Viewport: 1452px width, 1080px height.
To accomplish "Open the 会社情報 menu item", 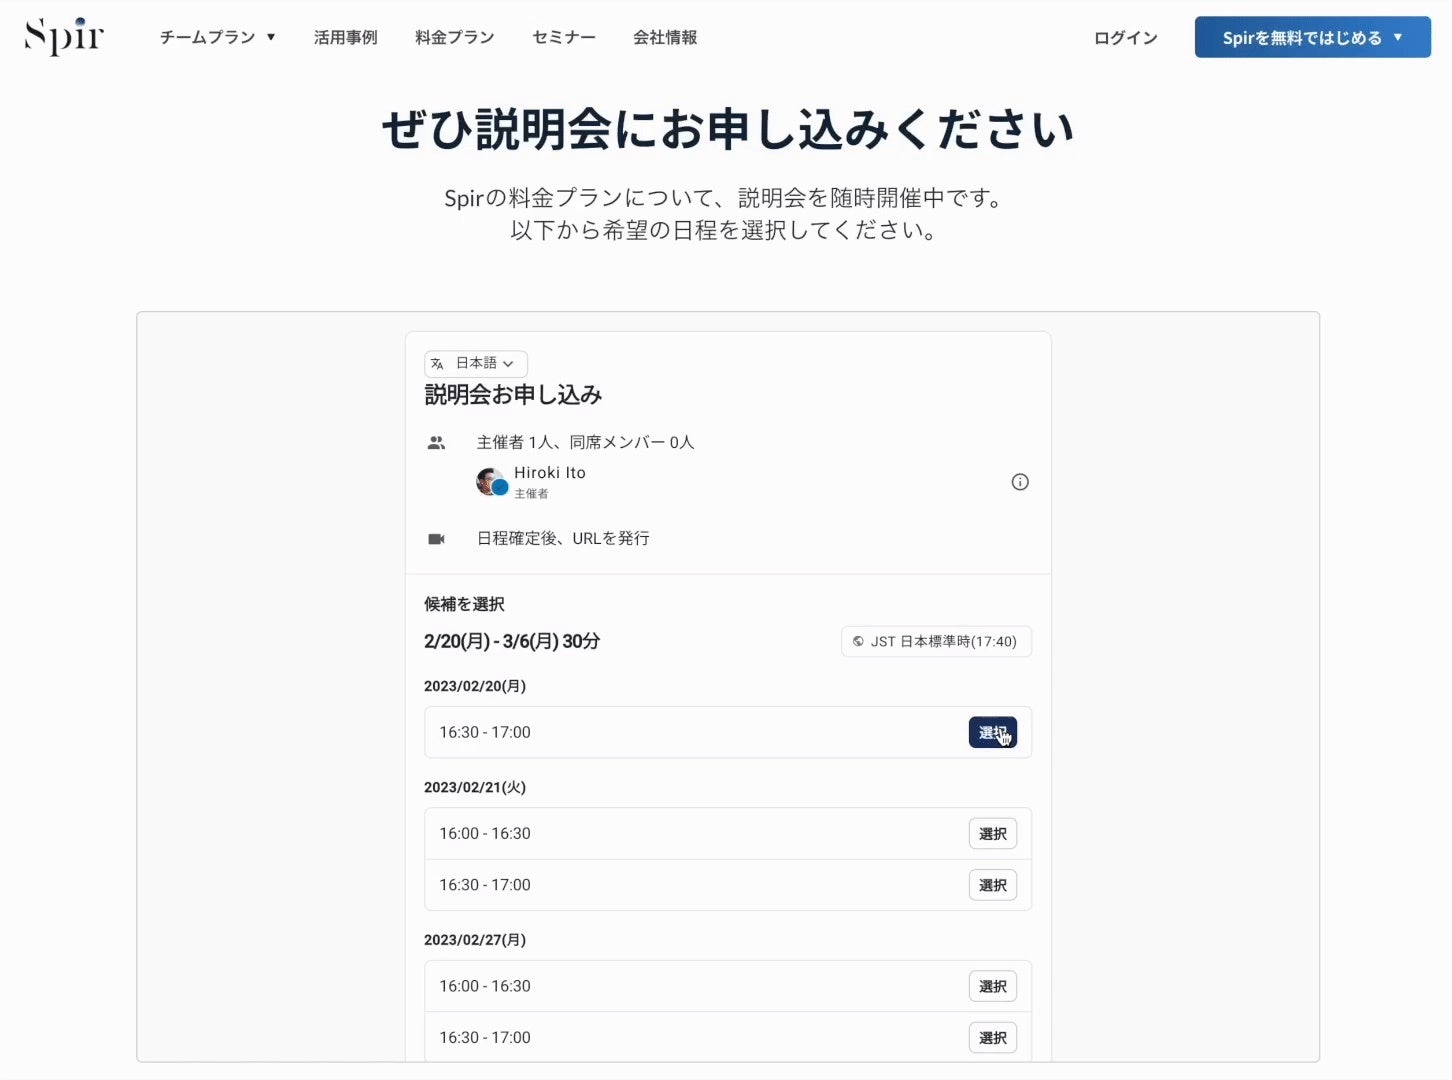I will coord(665,37).
